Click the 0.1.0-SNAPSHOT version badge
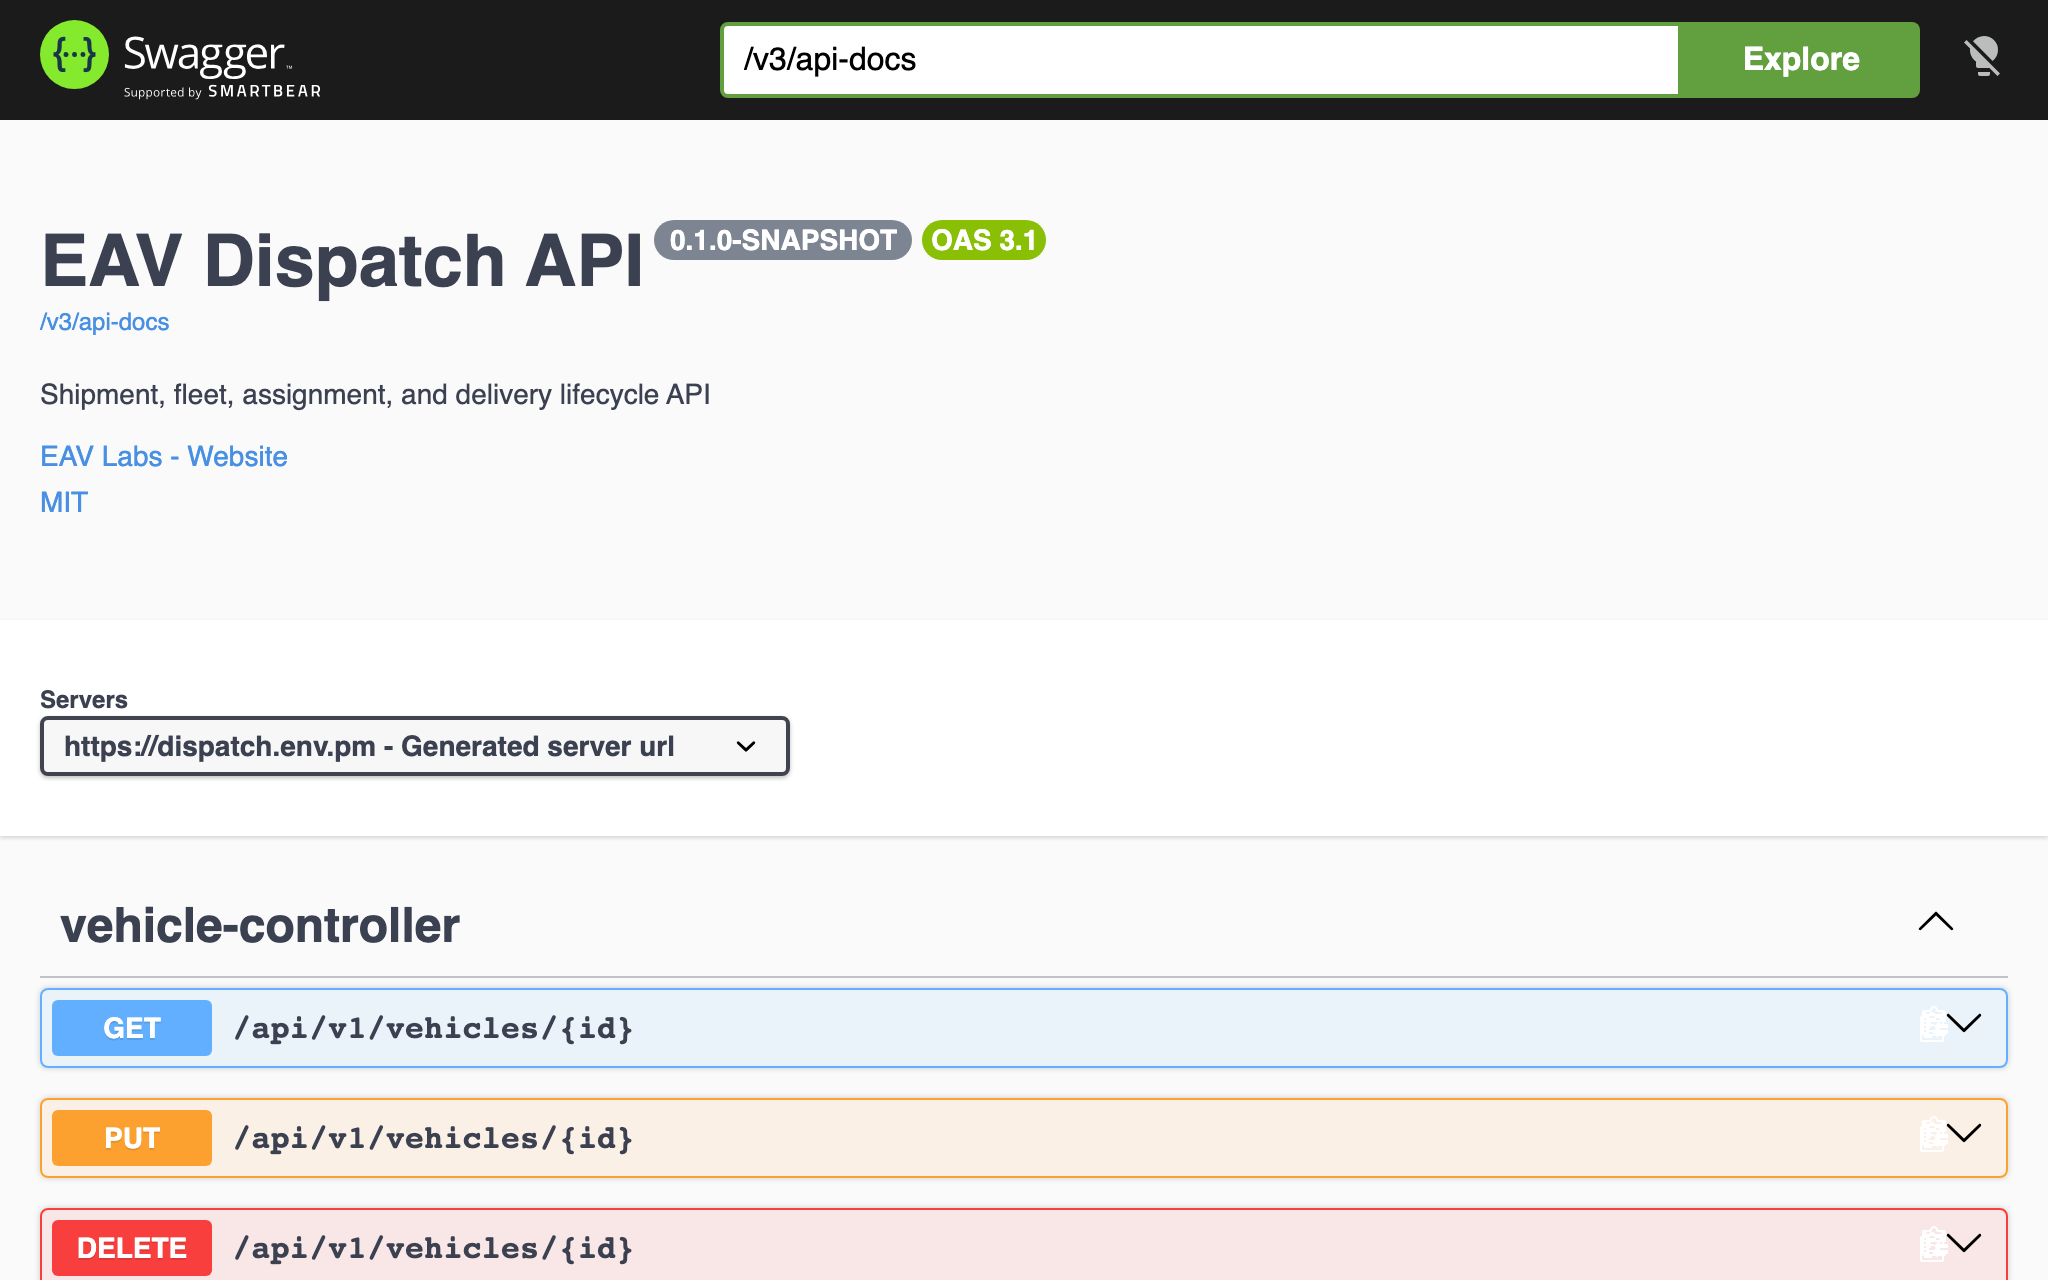The height and width of the screenshot is (1280, 2048). (783, 240)
